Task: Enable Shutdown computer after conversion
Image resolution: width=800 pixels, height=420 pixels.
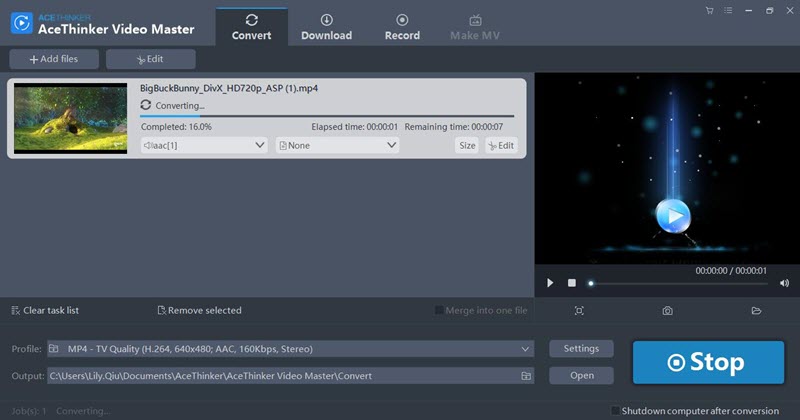Action: [614, 411]
